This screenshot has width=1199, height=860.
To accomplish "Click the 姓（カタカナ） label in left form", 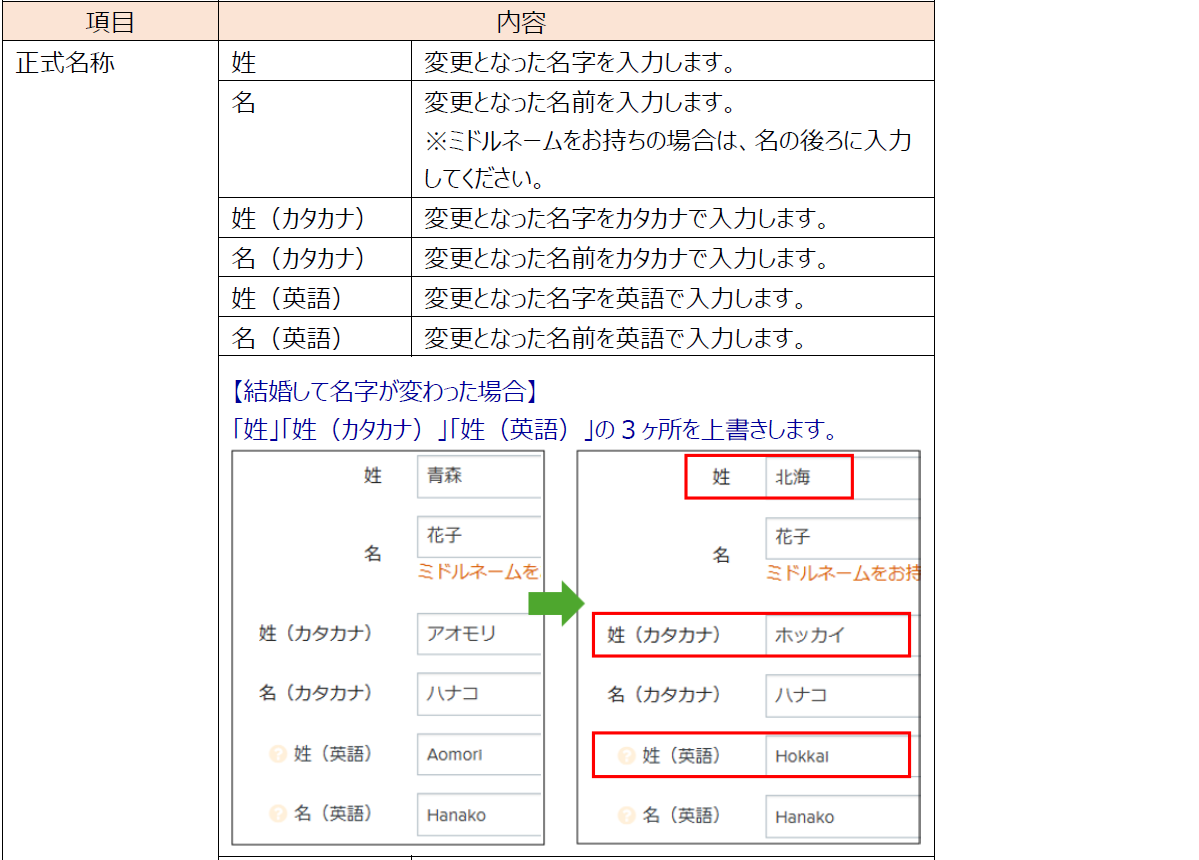I will tap(316, 634).
